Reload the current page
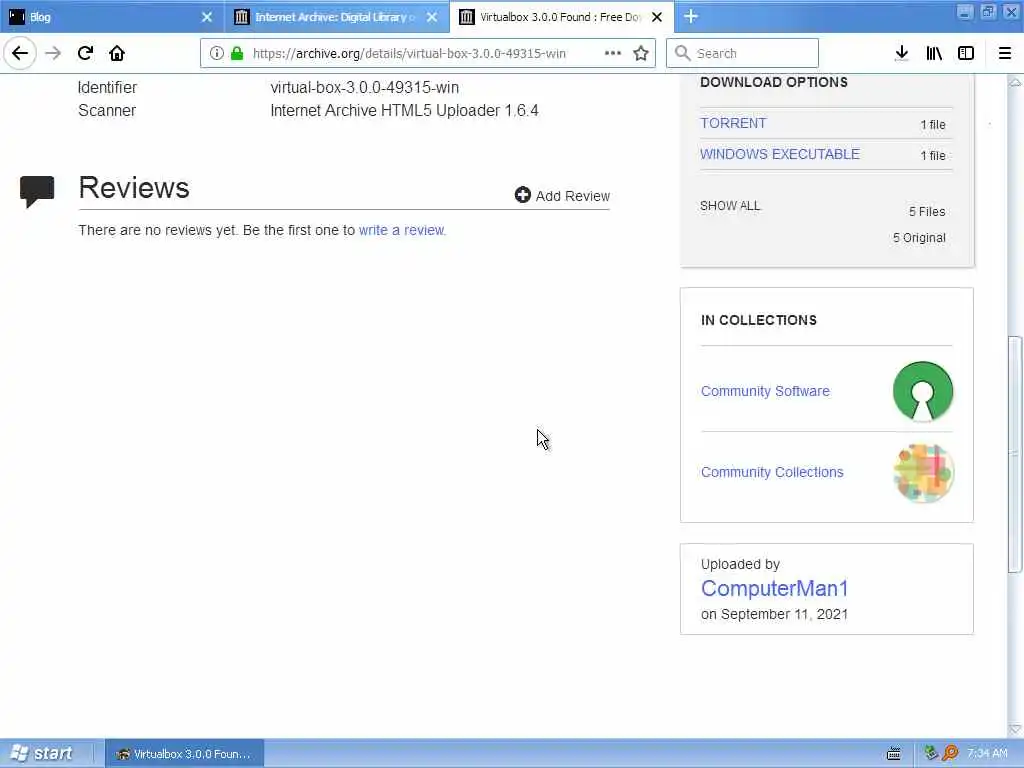This screenshot has height=768, width=1024. (x=86, y=53)
